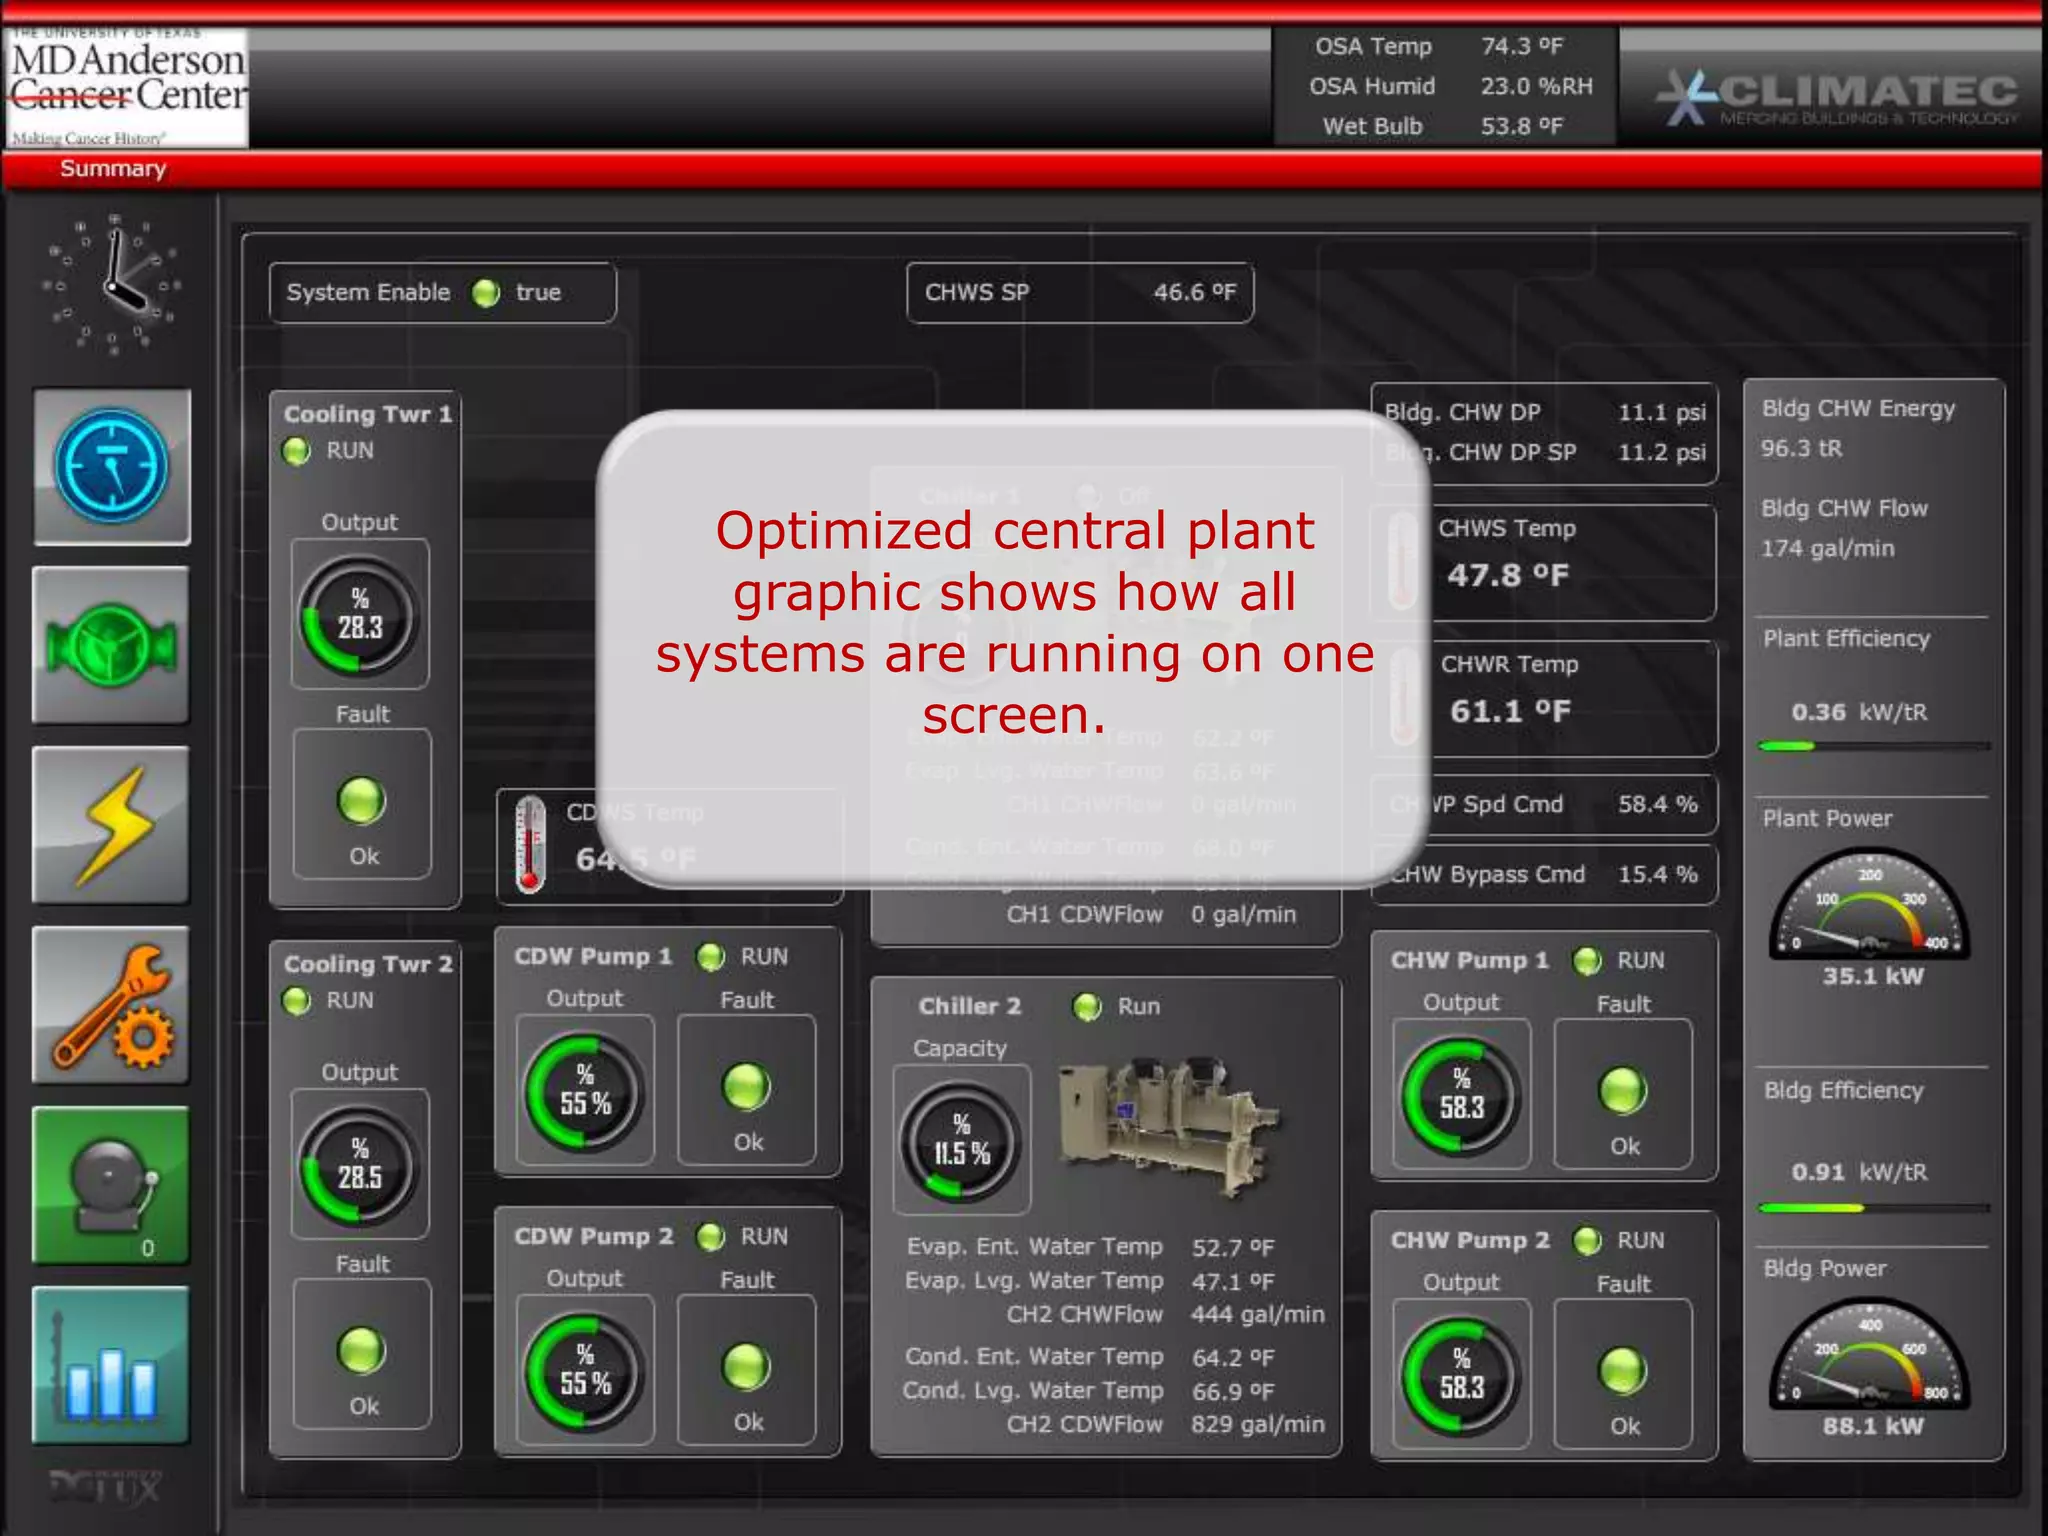
Task: Click CDW Pump 1 fault Ok indicator
Action: [x=747, y=1086]
